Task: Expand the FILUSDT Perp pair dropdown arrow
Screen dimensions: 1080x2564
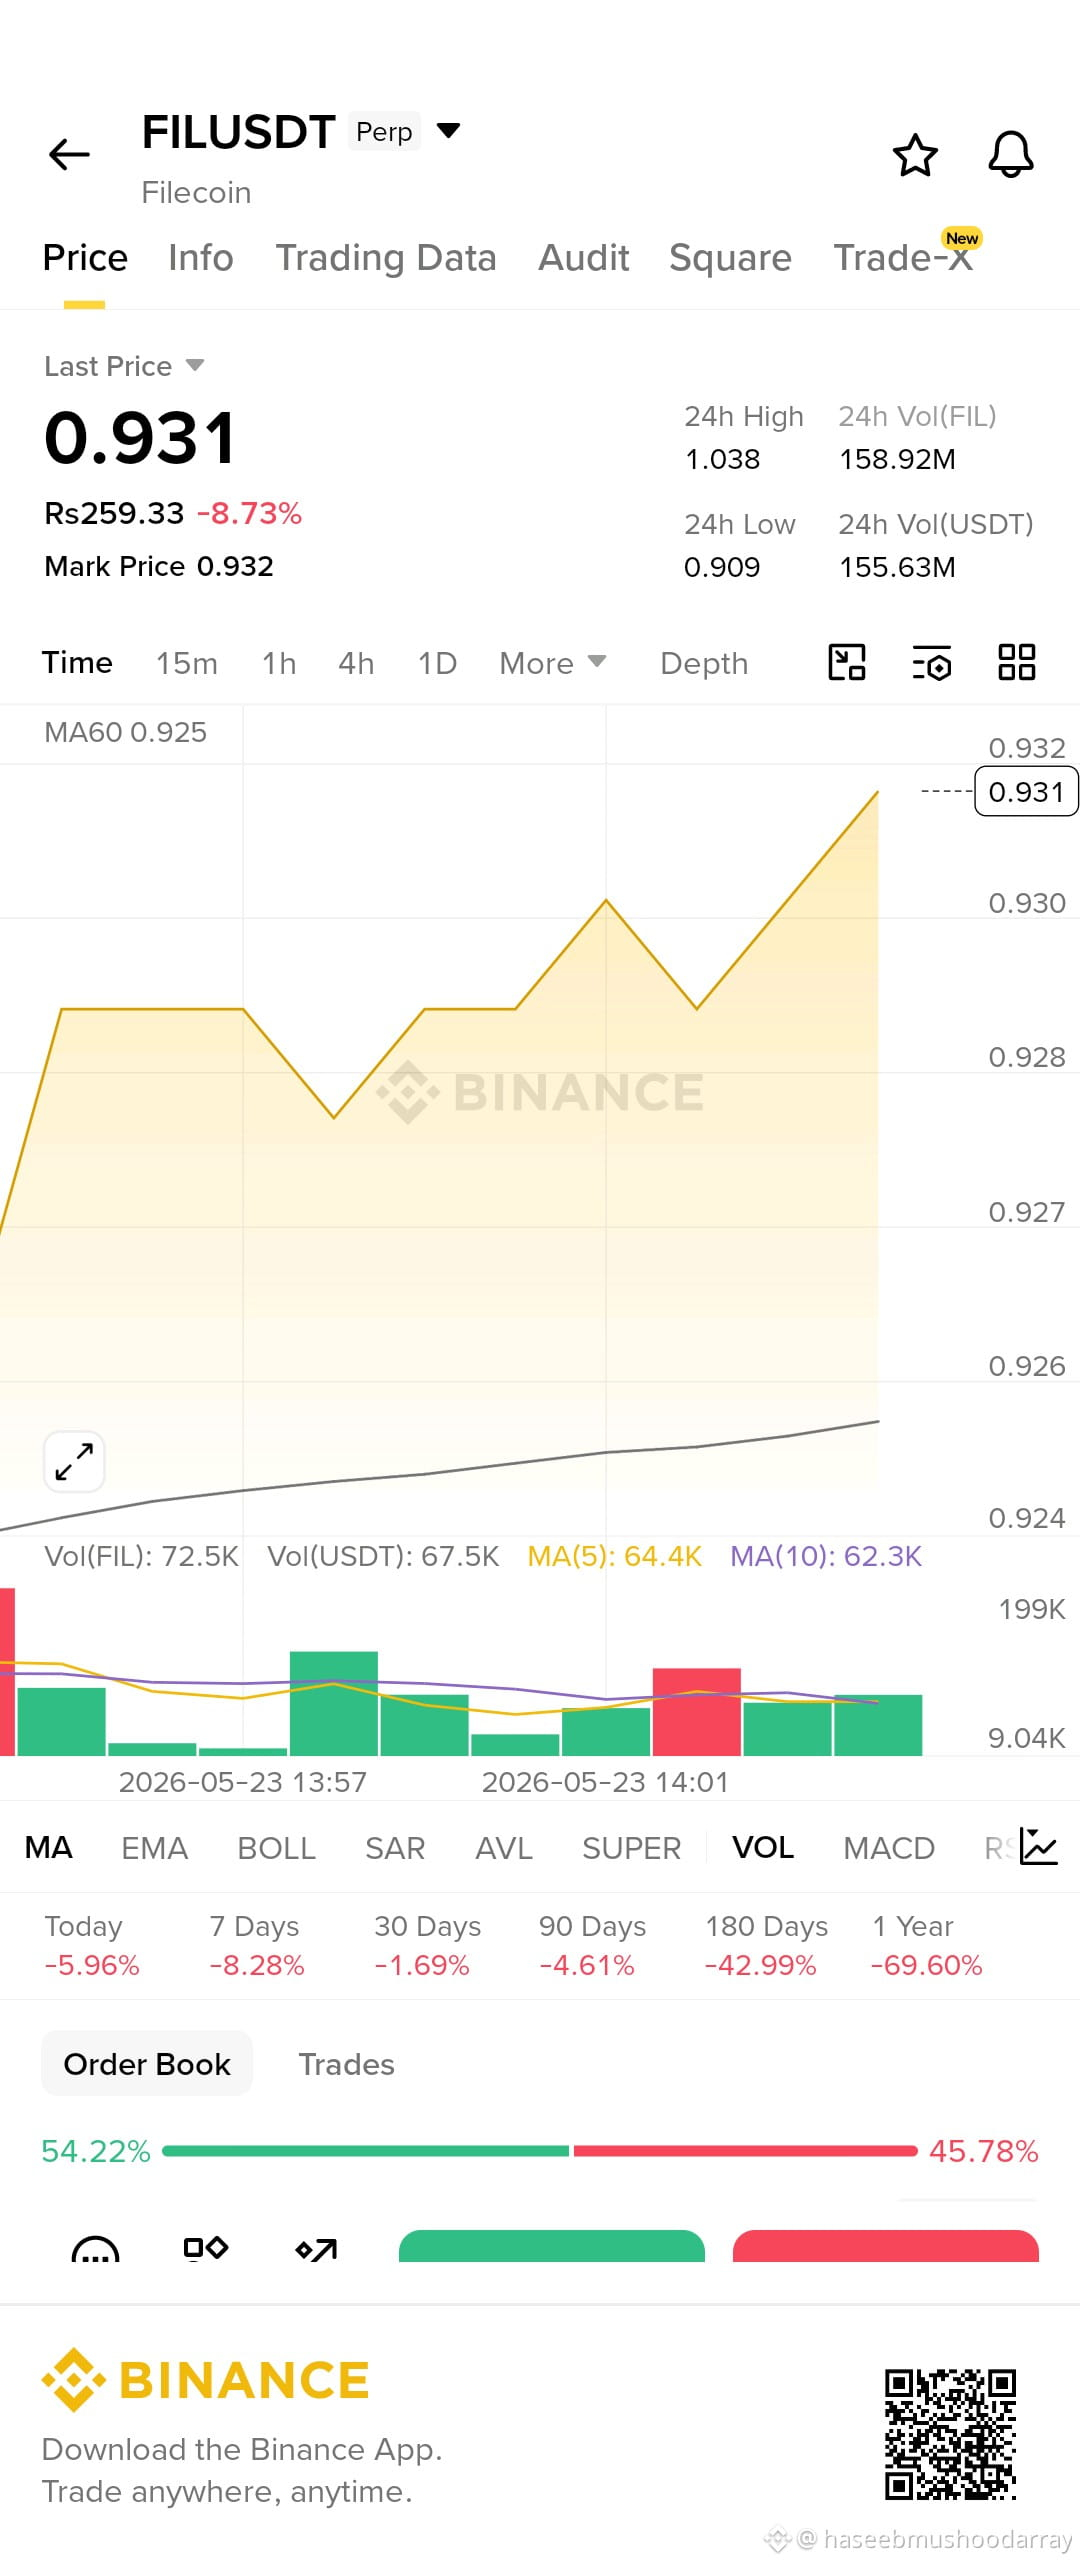Action: pyautogui.click(x=449, y=130)
